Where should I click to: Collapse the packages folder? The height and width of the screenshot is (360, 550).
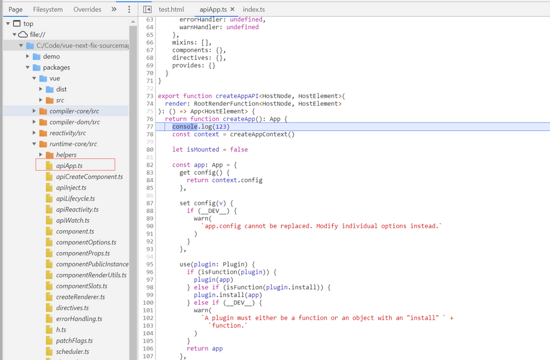point(28,67)
